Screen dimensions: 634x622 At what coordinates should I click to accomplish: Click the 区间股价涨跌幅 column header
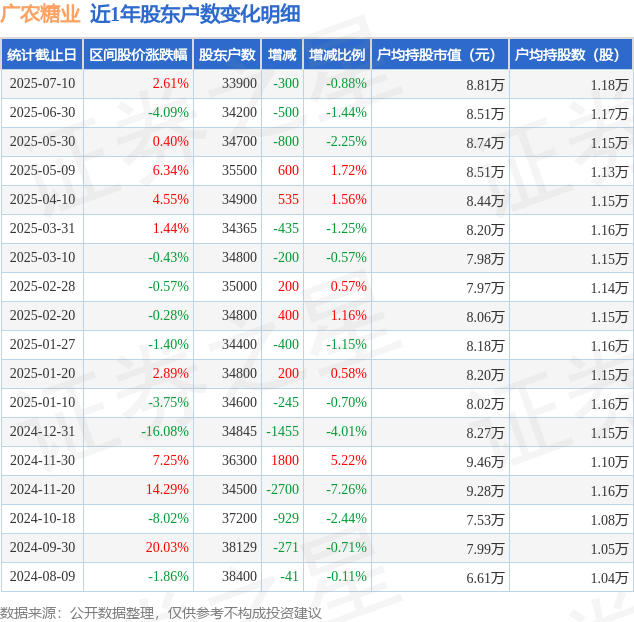click(x=138, y=55)
